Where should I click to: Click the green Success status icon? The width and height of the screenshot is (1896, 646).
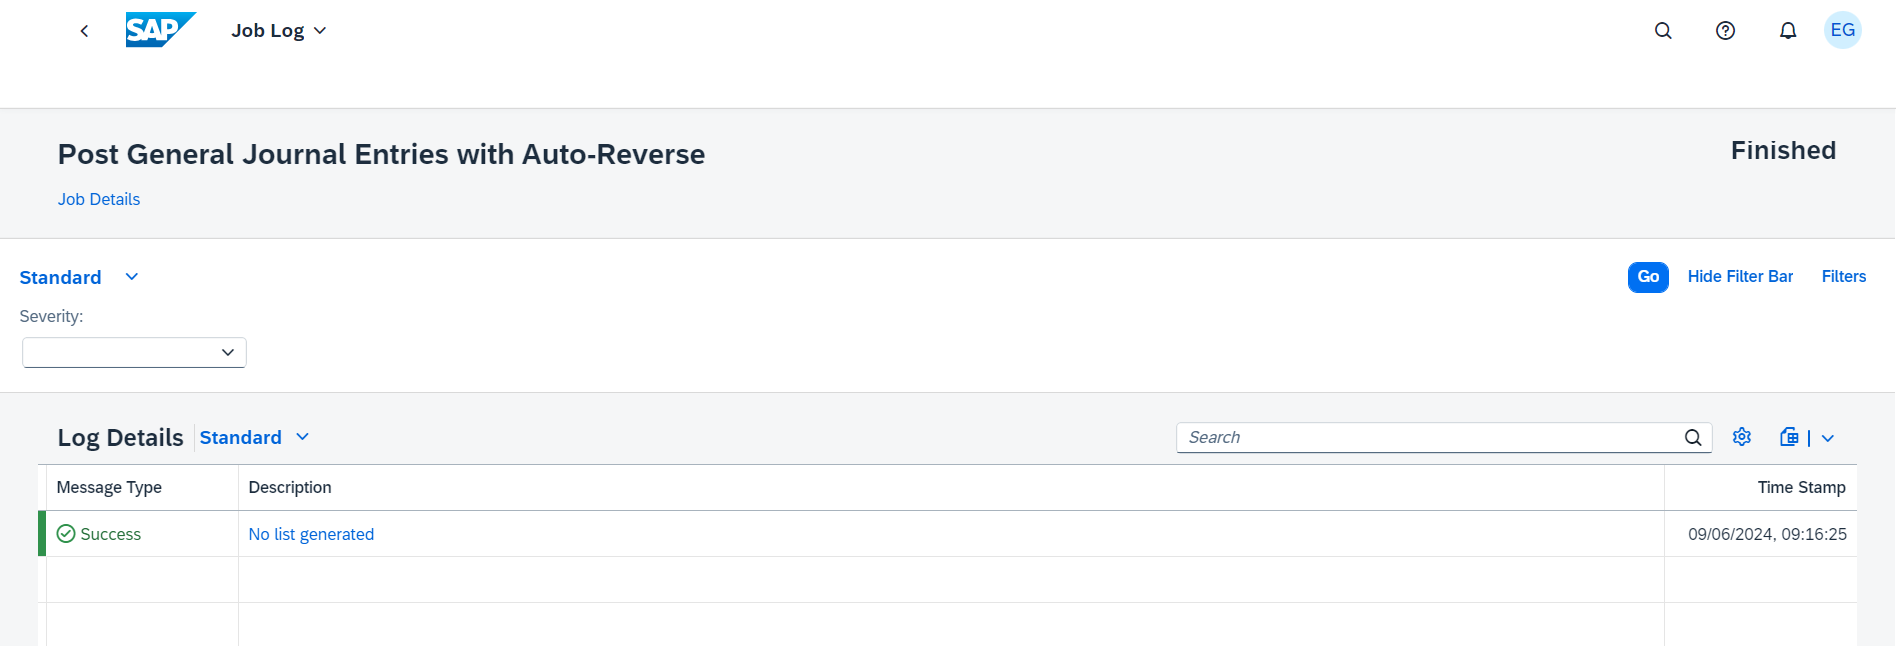66,534
